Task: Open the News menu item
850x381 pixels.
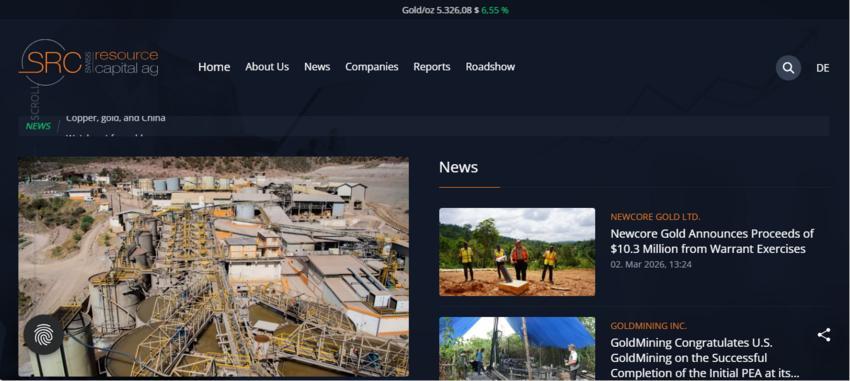Action: [x=317, y=67]
